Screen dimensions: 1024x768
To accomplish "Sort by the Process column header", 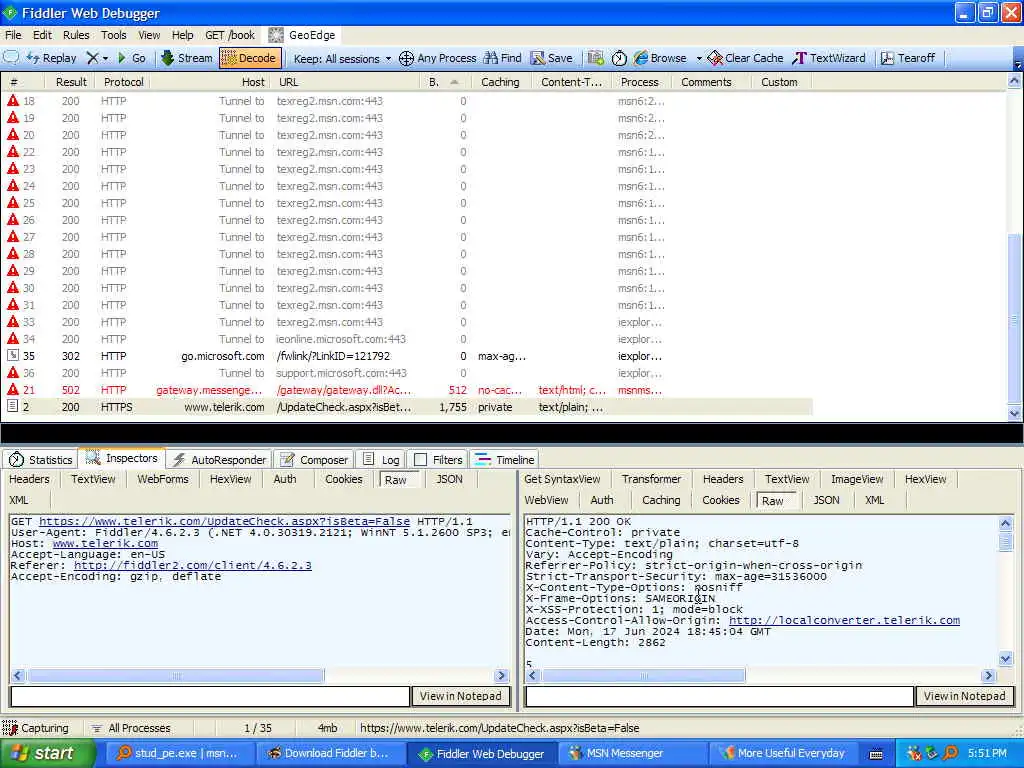I will point(639,82).
